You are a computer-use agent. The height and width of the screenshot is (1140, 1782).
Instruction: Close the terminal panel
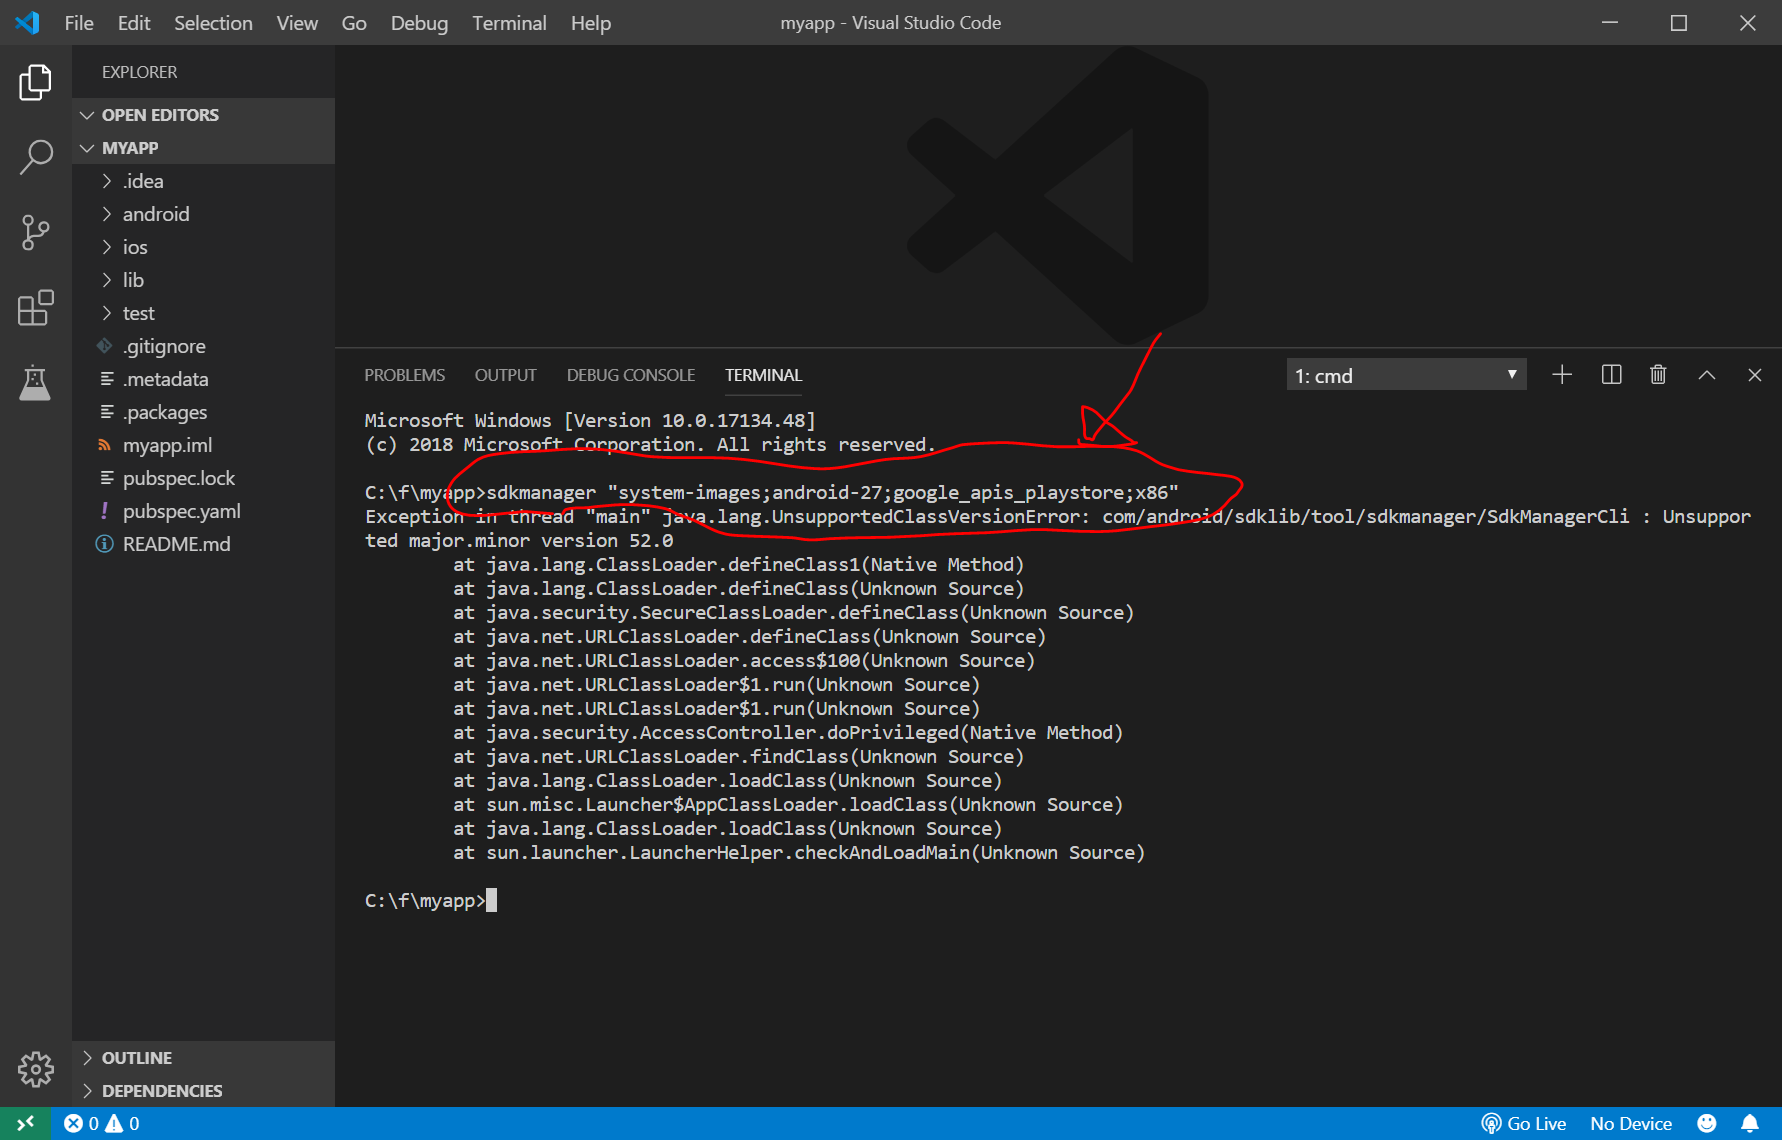tap(1755, 375)
